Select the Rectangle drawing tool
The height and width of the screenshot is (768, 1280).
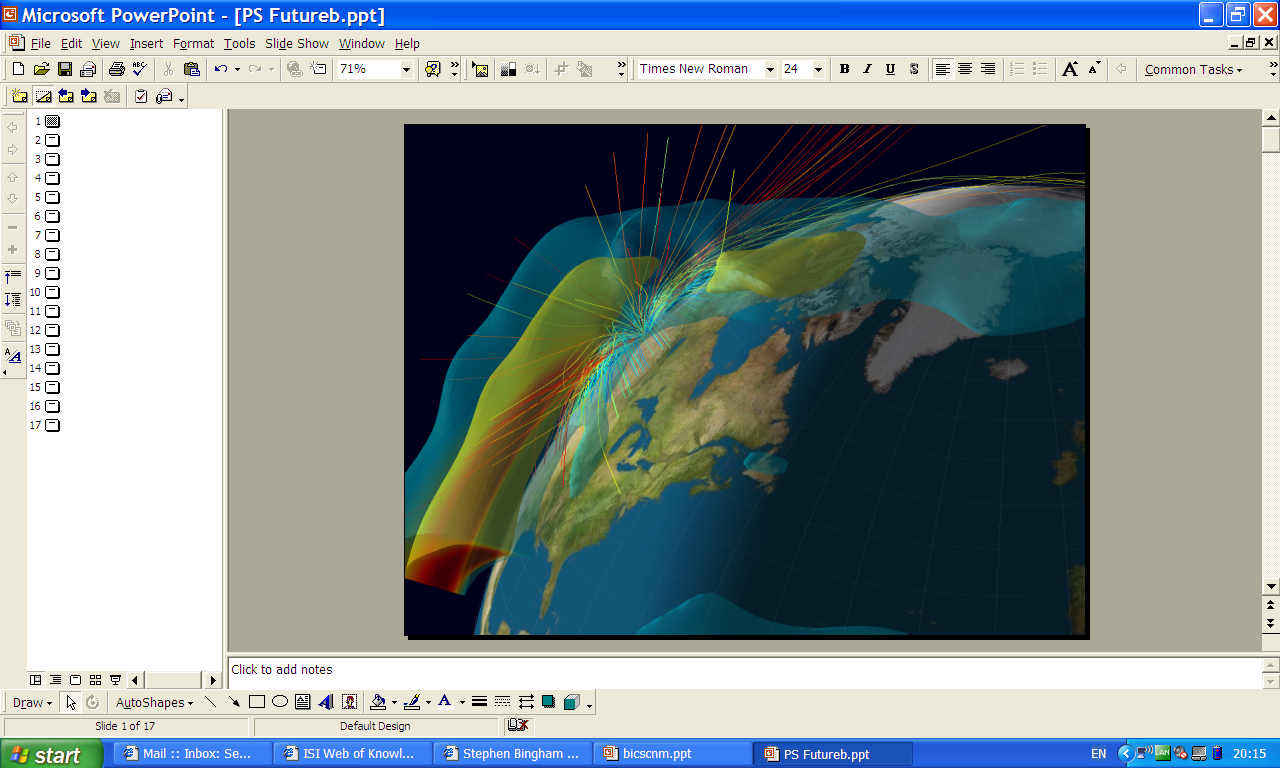[257, 702]
